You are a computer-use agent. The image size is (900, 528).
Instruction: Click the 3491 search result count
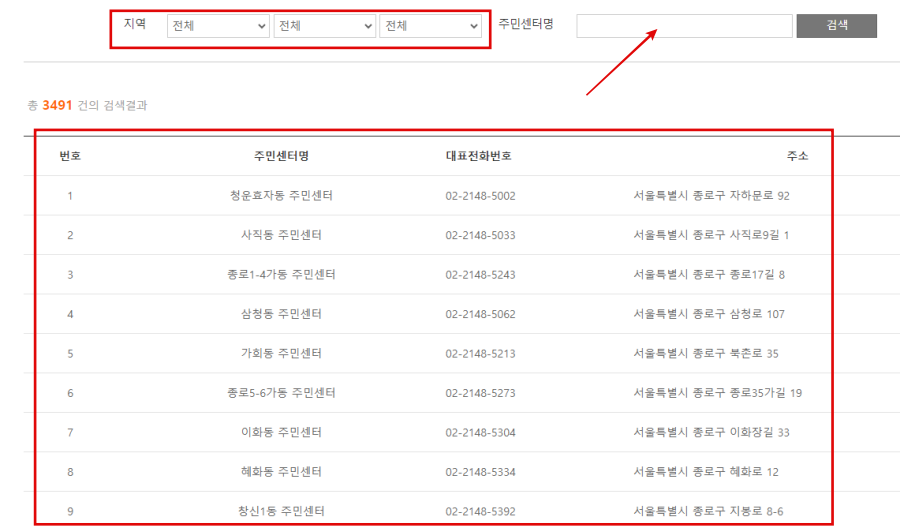coord(57,106)
